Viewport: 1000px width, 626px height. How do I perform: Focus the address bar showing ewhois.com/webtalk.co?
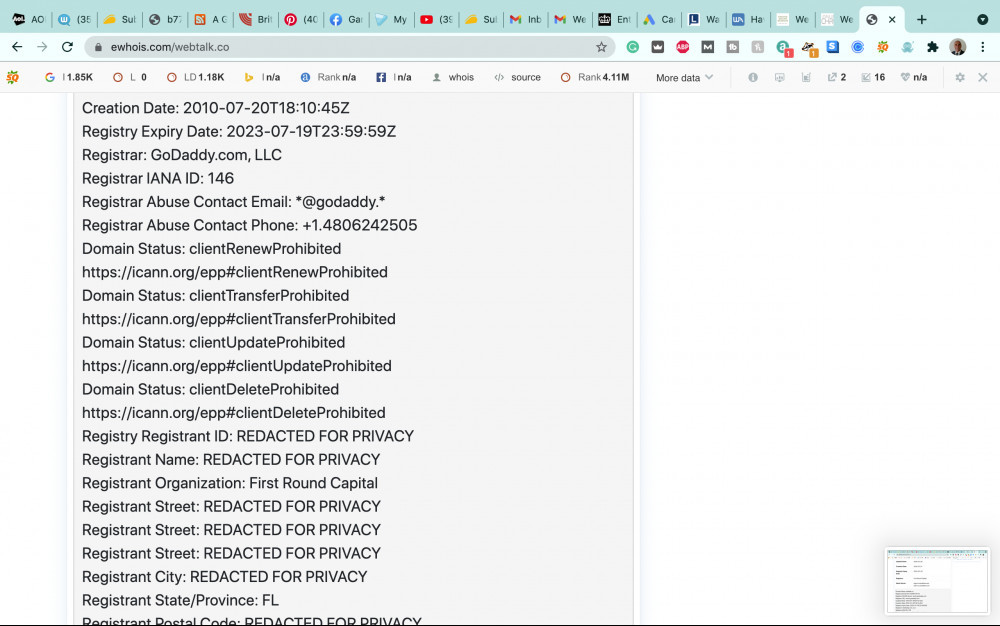pos(351,47)
